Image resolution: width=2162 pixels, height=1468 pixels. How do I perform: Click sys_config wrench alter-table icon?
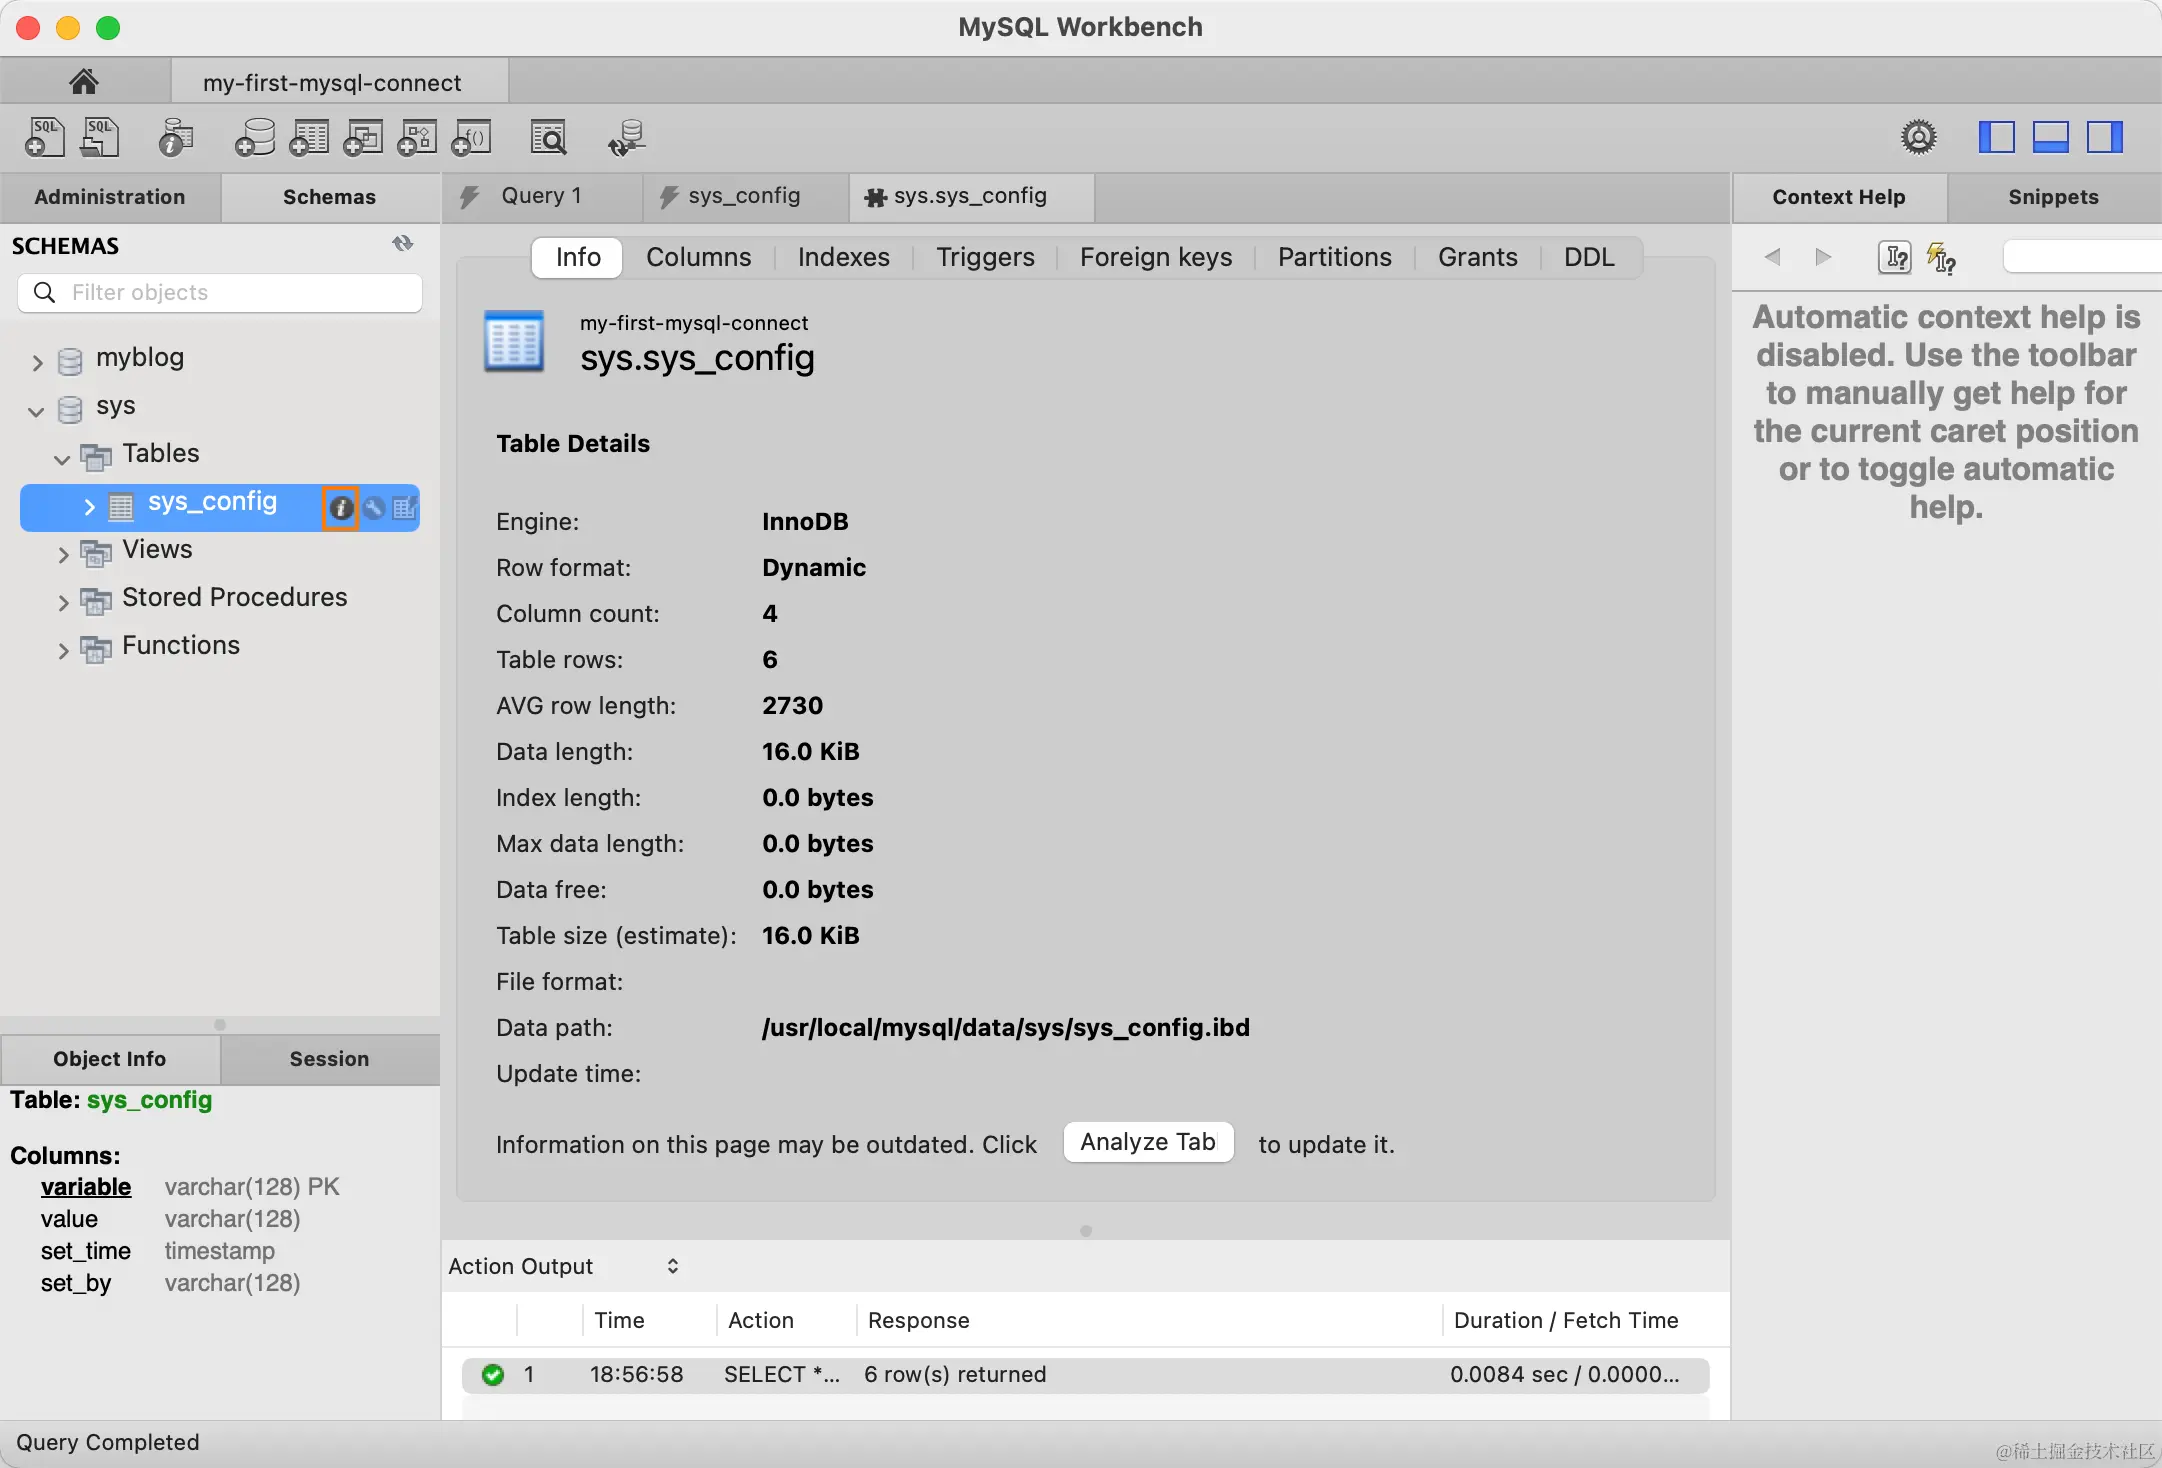[x=374, y=508]
